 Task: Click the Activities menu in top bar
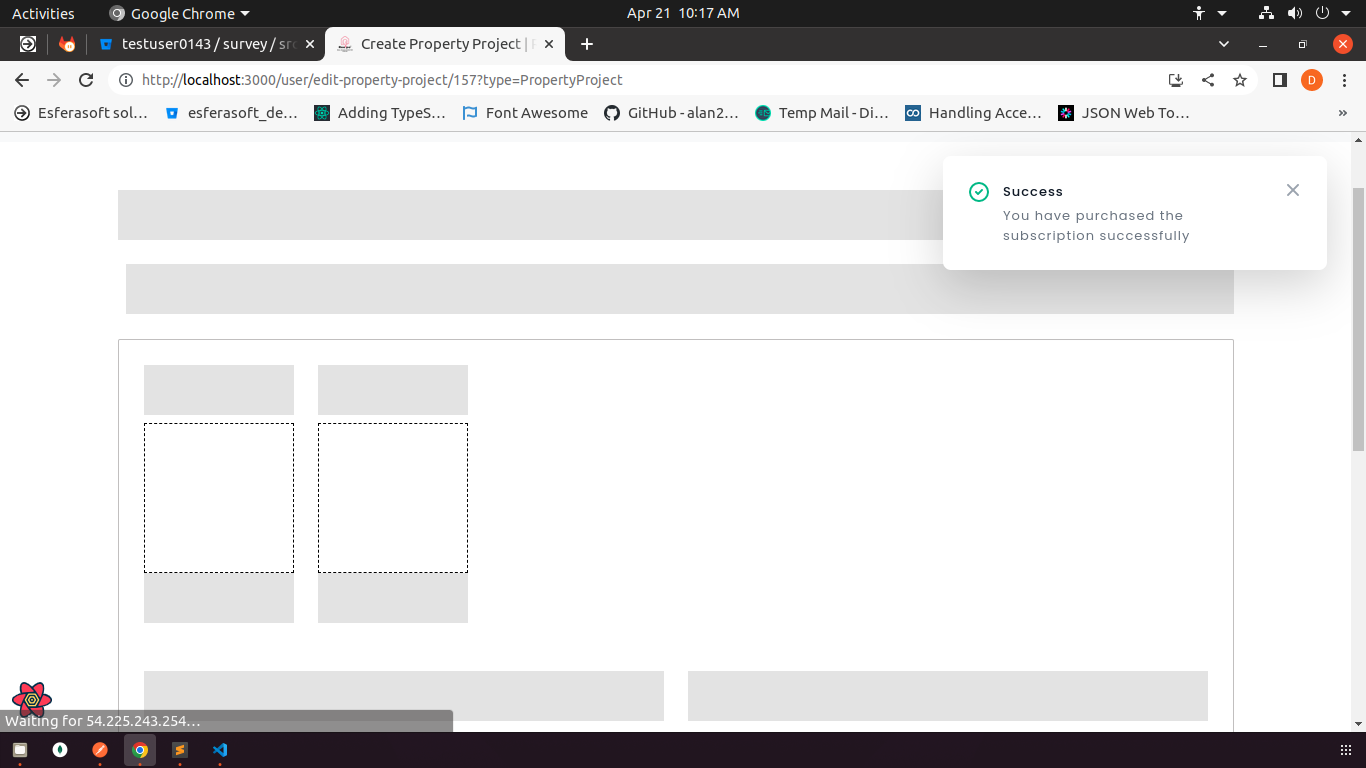43,14
